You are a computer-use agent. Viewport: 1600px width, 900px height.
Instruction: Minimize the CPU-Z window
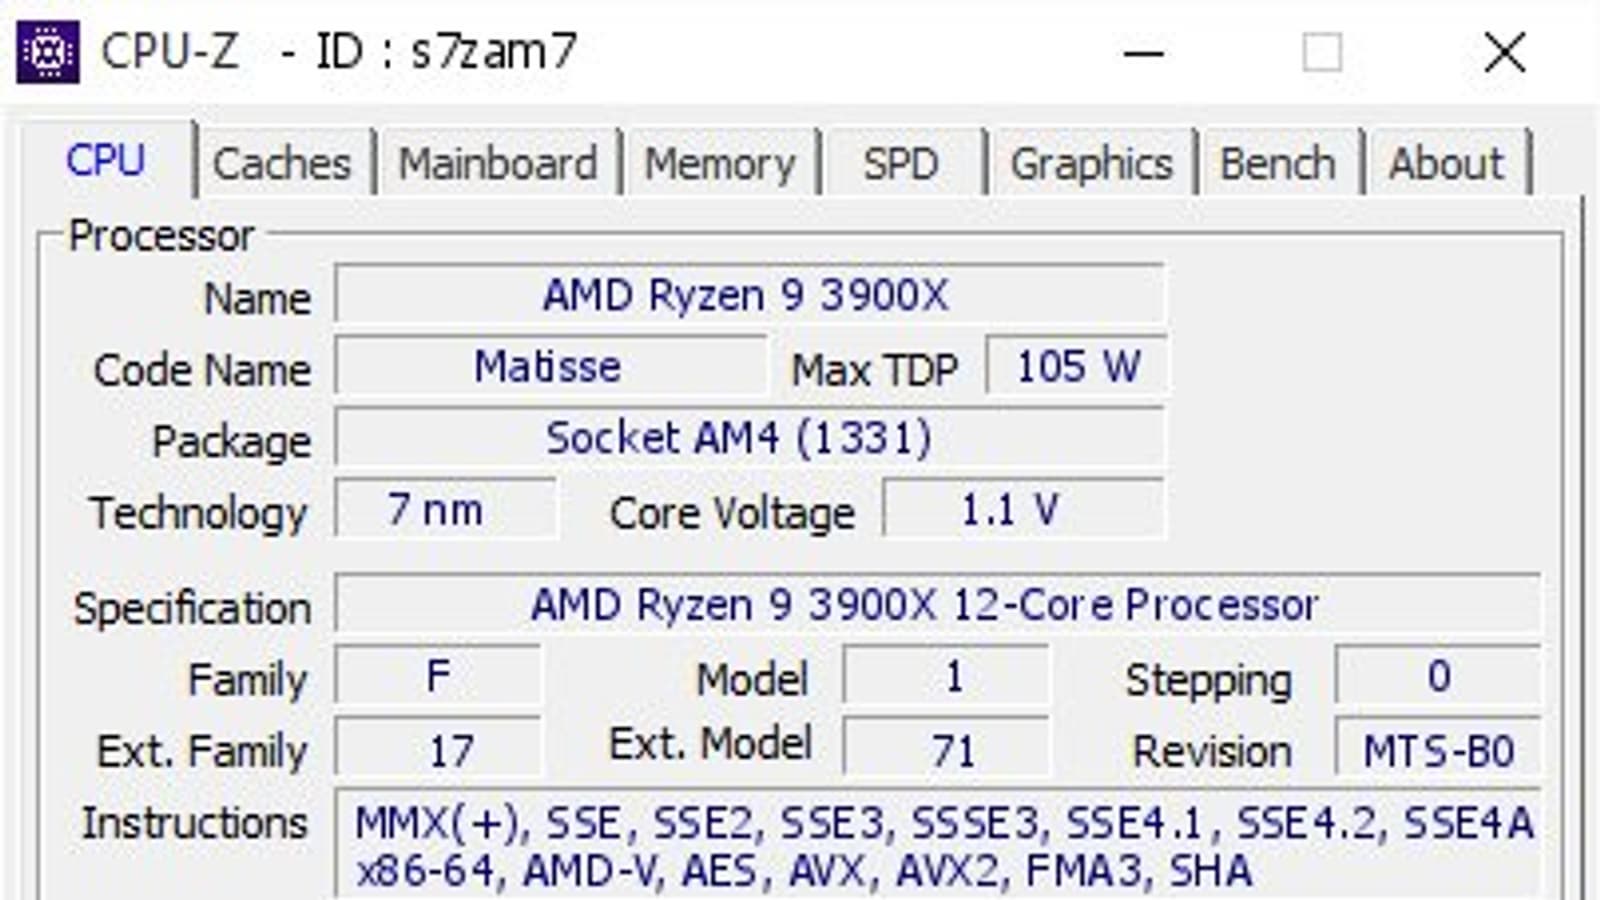pyautogui.click(x=1144, y=52)
